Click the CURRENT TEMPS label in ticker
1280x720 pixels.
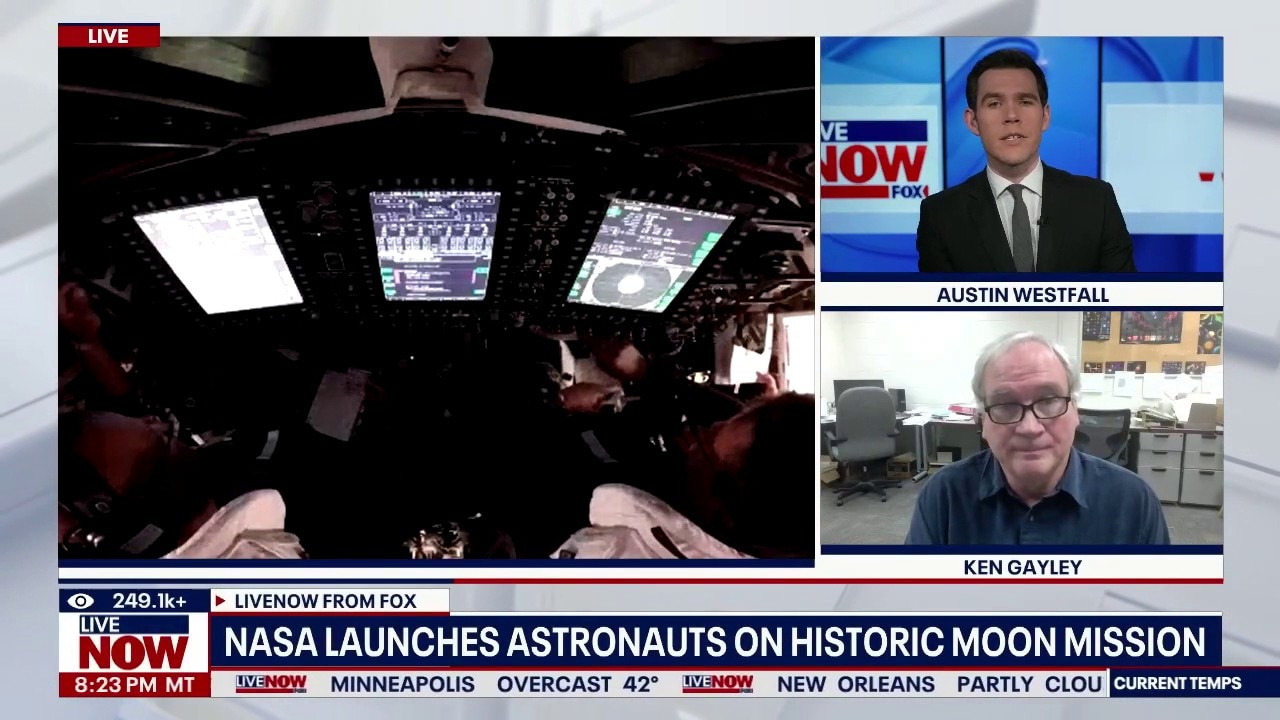pos(1177,684)
